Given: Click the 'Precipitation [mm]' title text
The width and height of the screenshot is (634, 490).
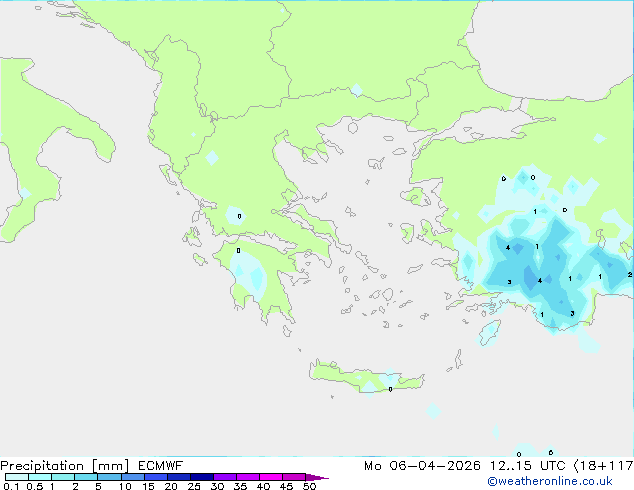Looking at the screenshot, I should tap(64, 466).
